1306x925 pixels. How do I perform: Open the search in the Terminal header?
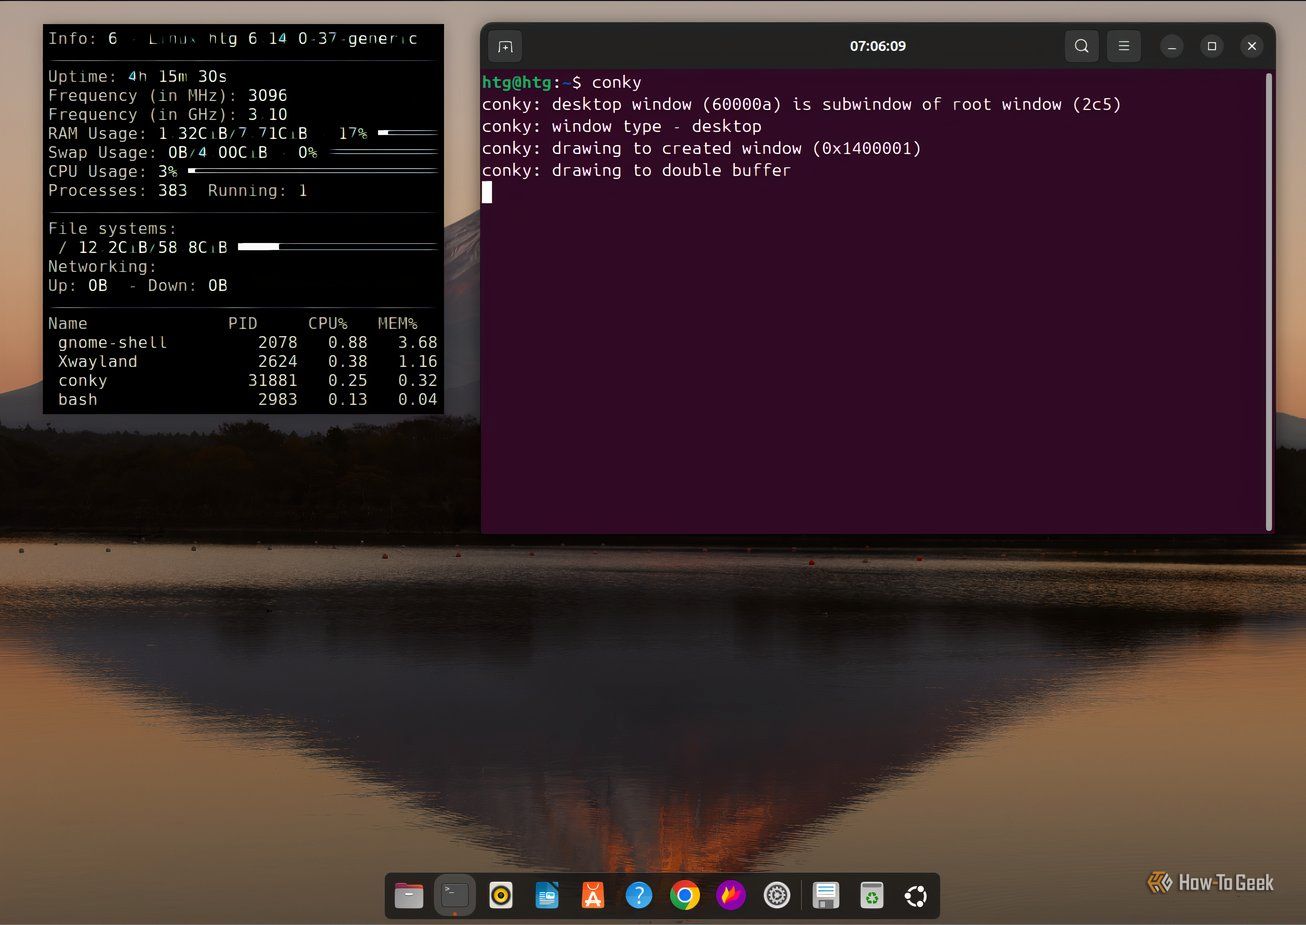coord(1081,46)
